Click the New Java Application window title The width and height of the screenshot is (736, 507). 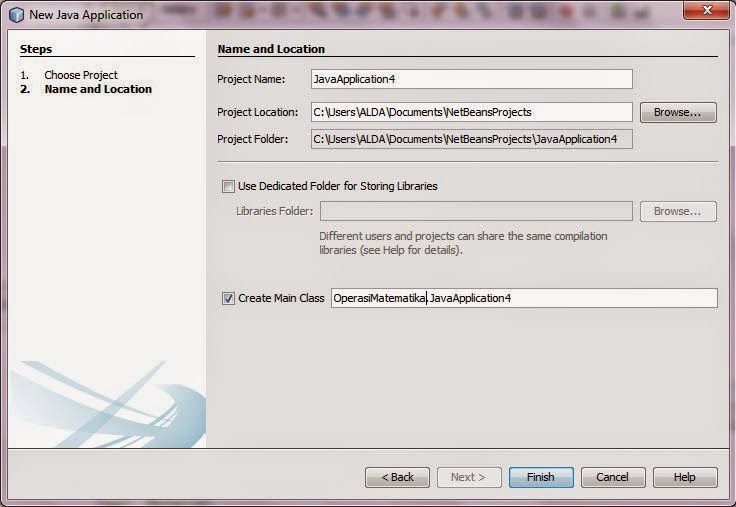86,15
